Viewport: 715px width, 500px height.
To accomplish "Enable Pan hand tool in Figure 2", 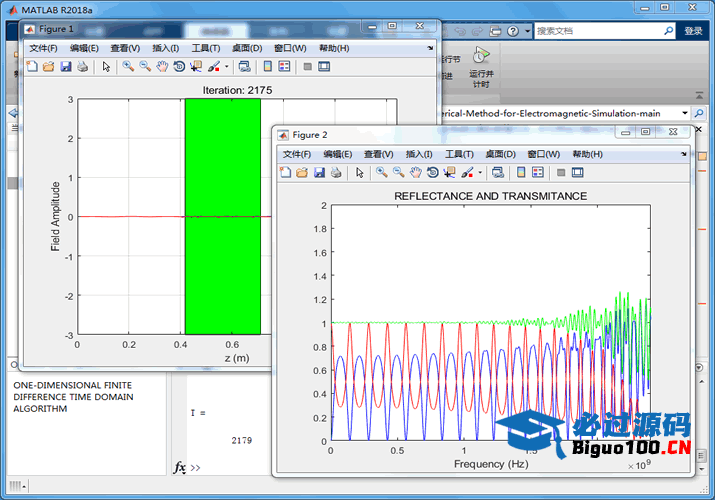I will (415, 172).
